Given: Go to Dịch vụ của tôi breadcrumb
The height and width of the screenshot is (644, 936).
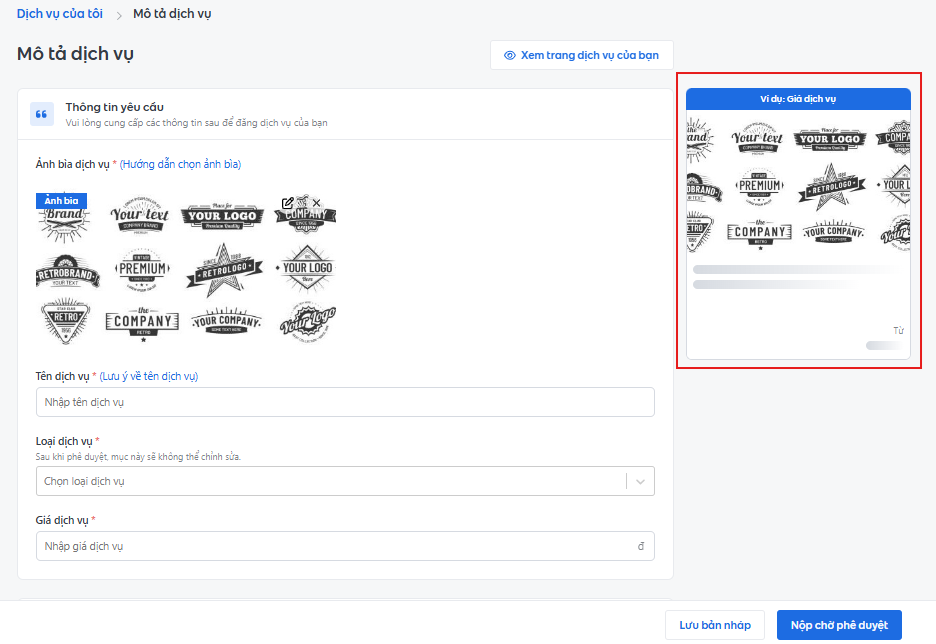Looking at the screenshot, I should [x=59, y=14].
